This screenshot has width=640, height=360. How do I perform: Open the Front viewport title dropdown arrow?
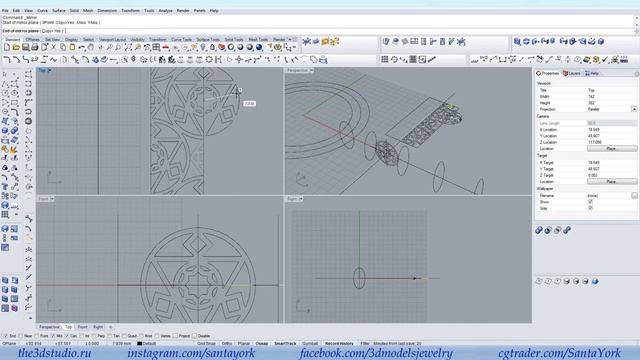point(52,199)
